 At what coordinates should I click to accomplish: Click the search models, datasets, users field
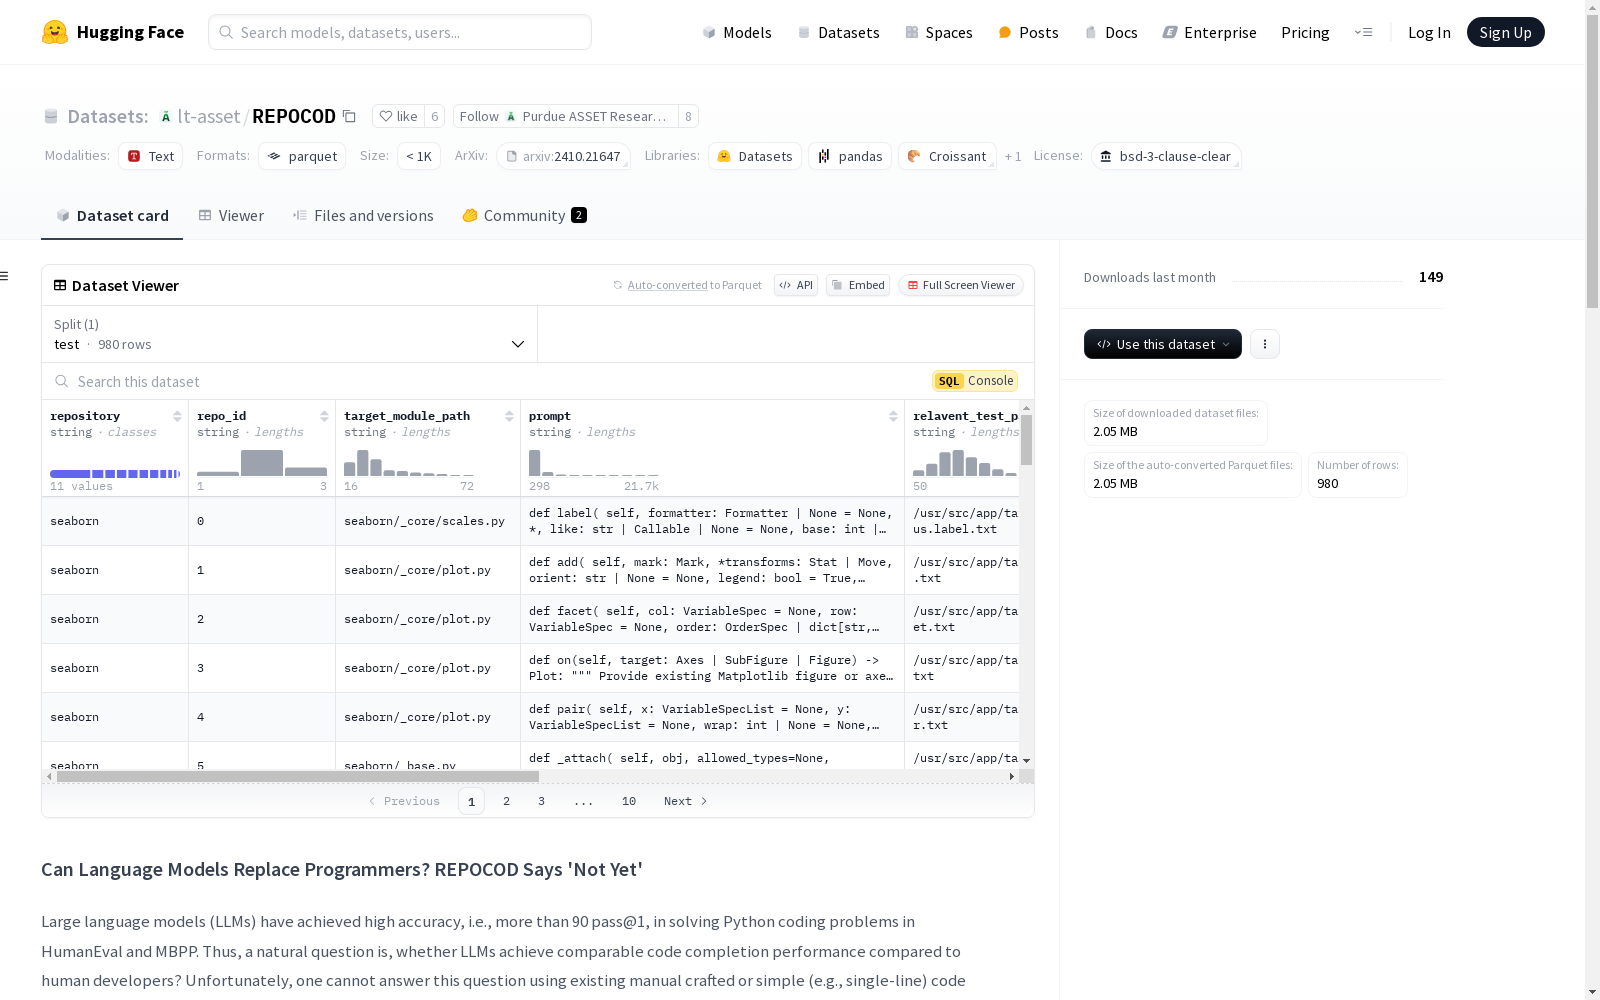(400, 32)
